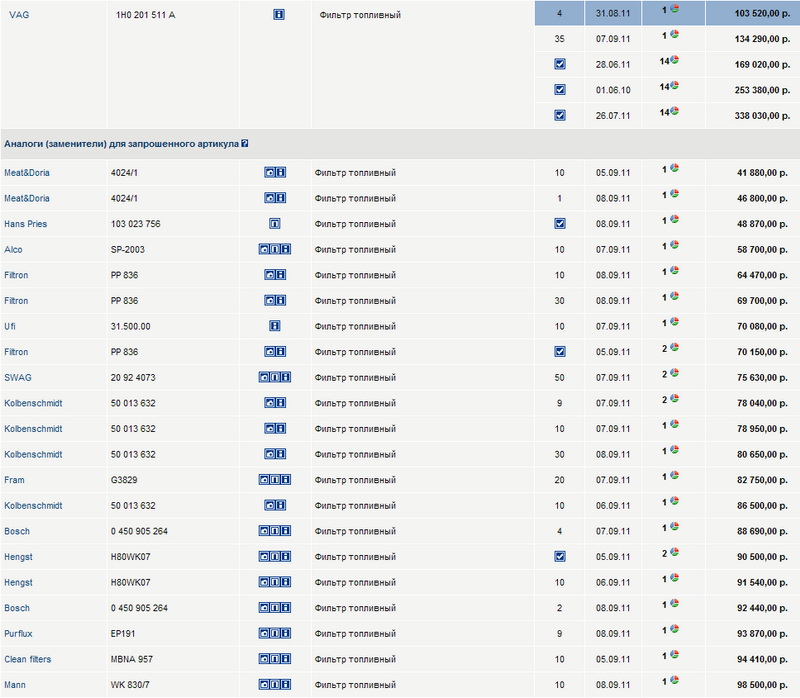The image size is (800, 698).
Task: Open the photo icon in the Filtron 64 470,00 р. row
Action: click(x=269, y=275)
